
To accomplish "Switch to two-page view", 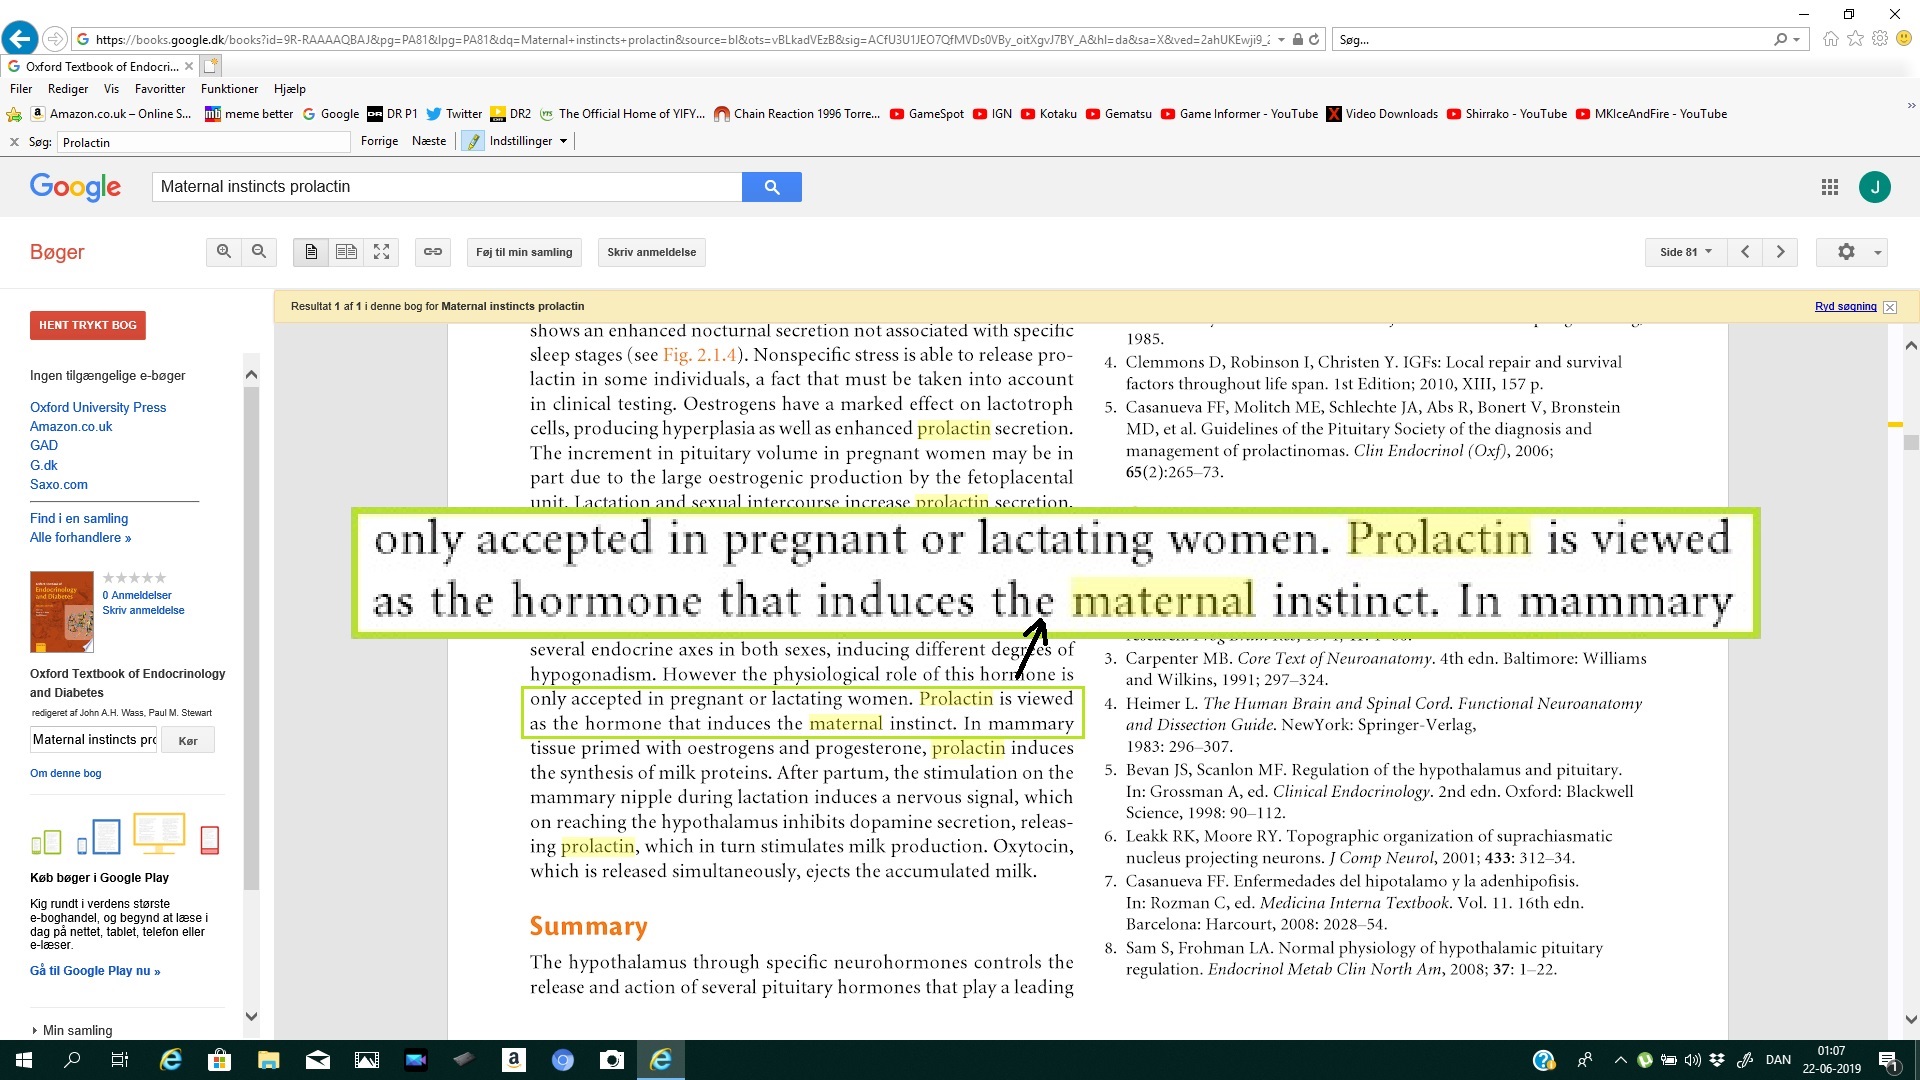I will (x=346, y=252).
